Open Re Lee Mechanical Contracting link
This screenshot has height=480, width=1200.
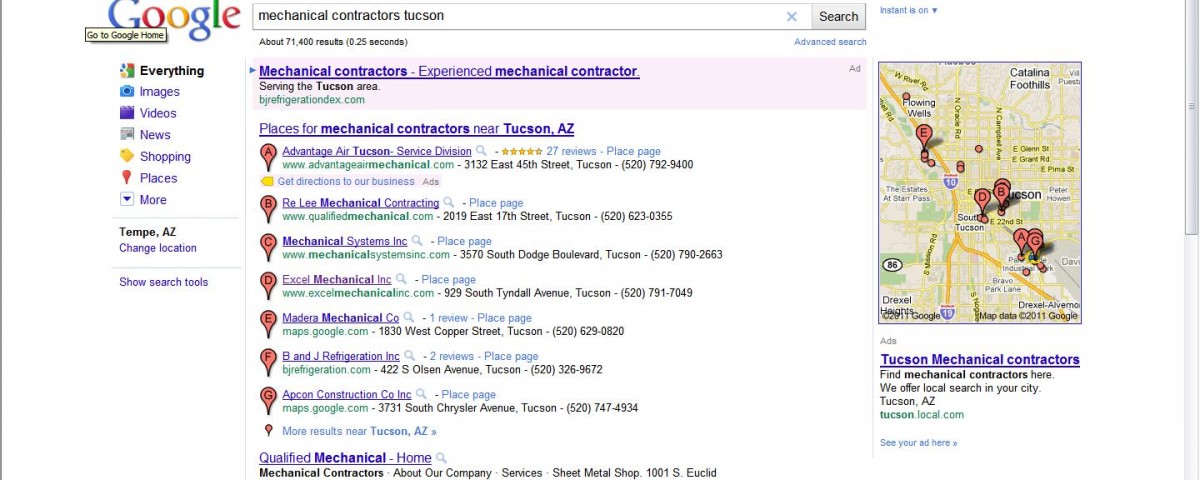click(361, 203)
